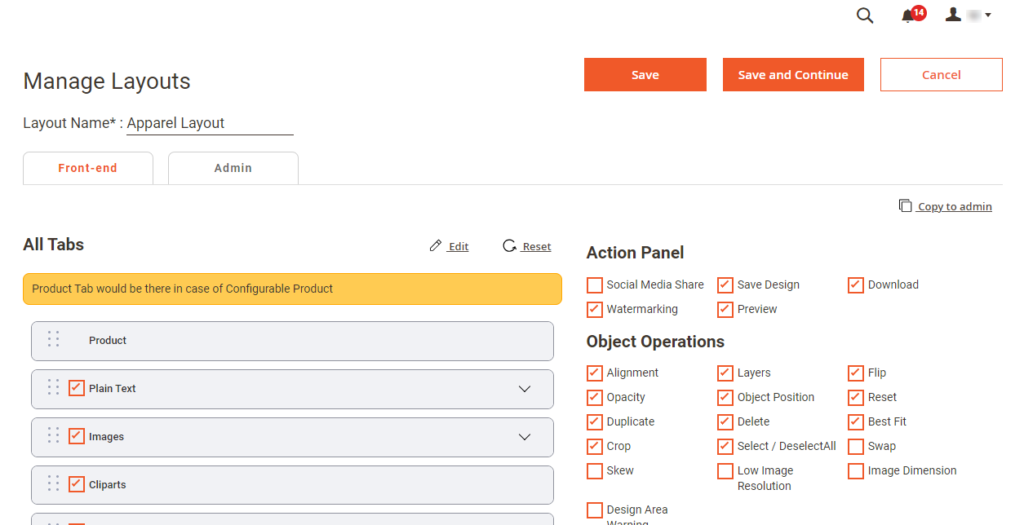
Task: Toggle the Swap checkbox
Action: pyautogui.click(x=856, y=446)
